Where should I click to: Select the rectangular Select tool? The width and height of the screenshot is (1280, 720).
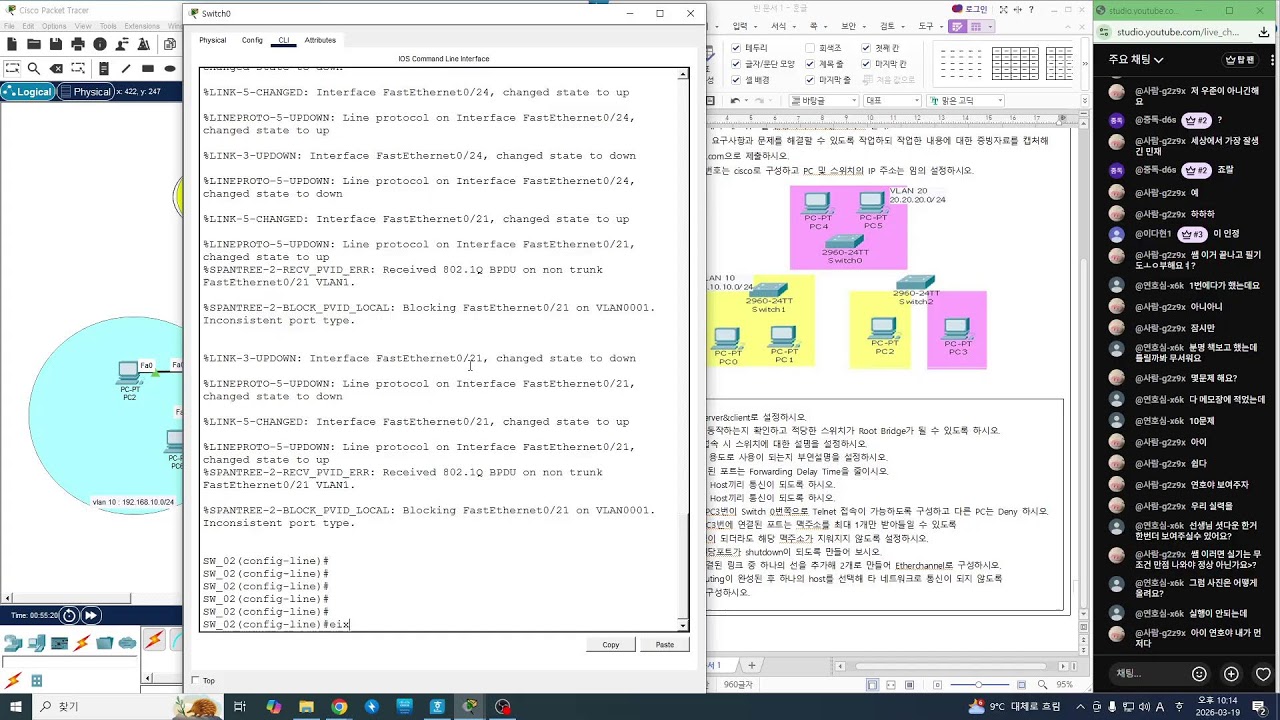12,69
